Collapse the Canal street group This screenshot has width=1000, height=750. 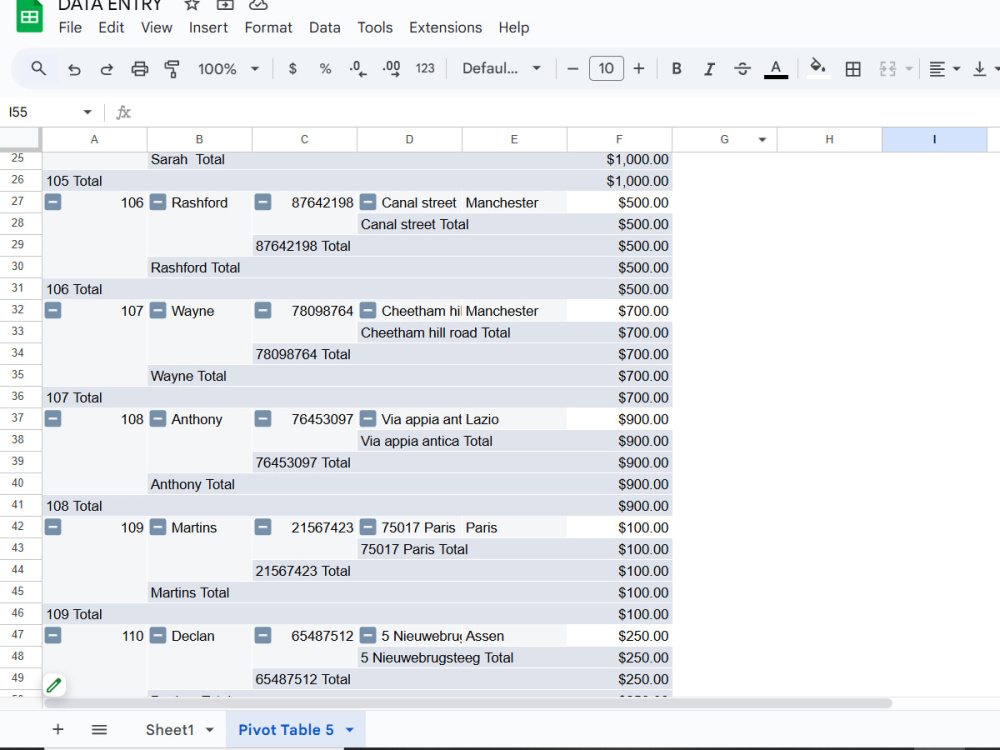click(x=368, y=203)
